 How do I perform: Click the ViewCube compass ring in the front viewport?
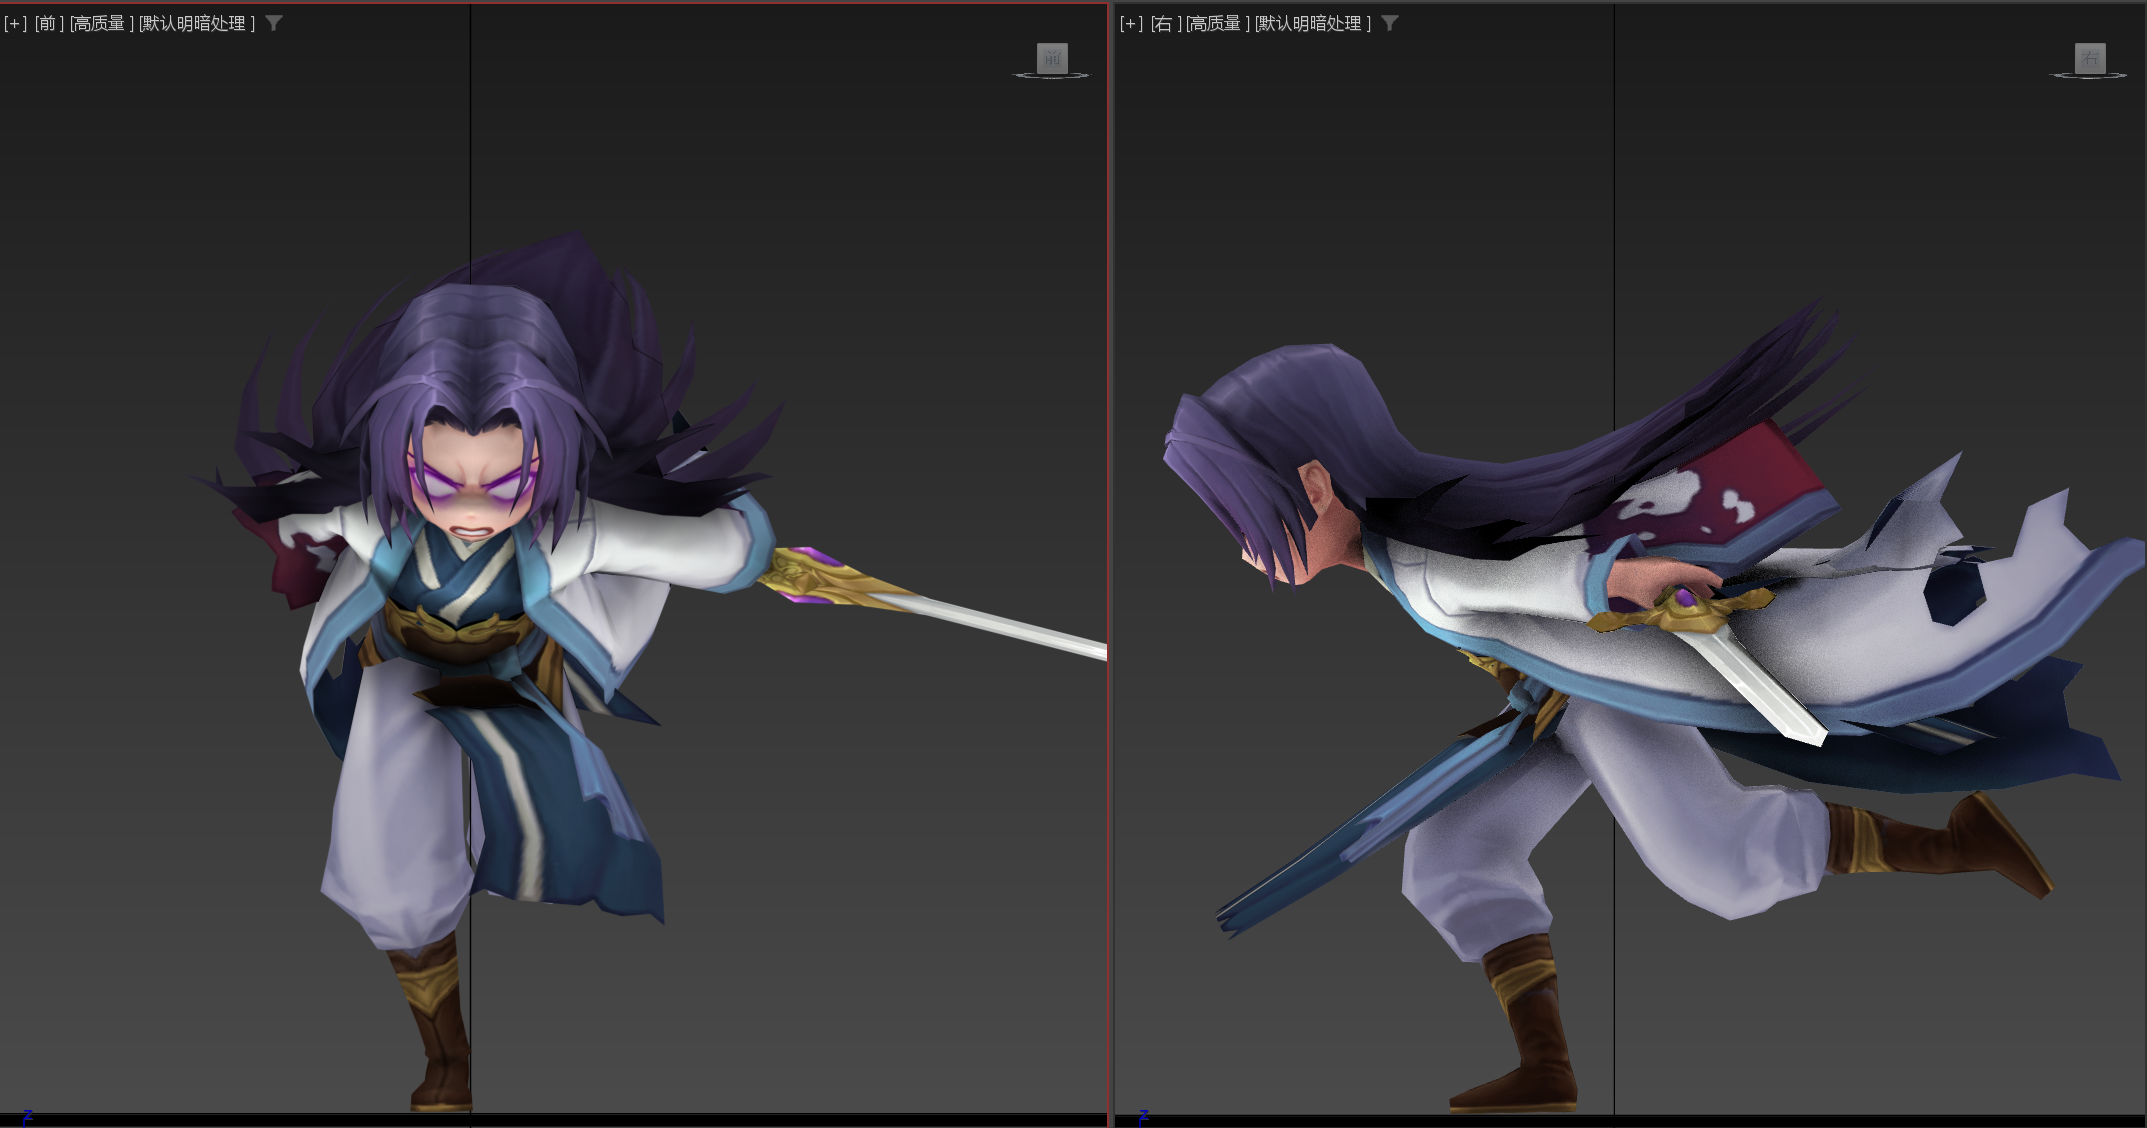(x=1051, y=75)
